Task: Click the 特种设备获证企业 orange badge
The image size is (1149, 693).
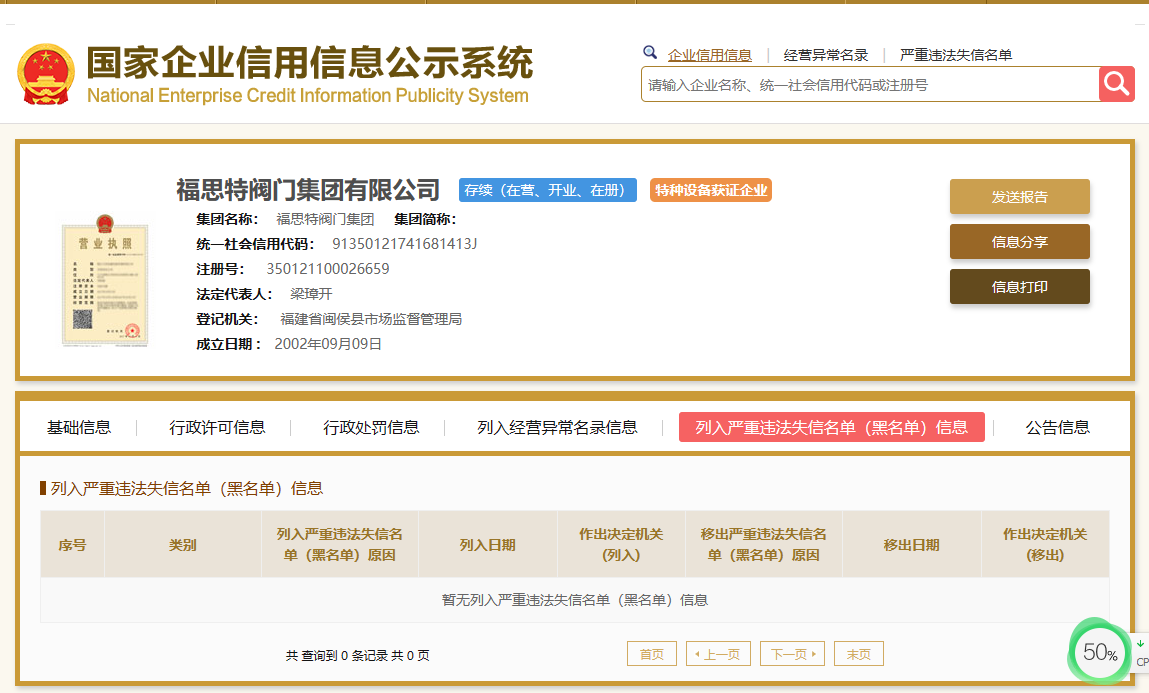Action: coord(711,190)
